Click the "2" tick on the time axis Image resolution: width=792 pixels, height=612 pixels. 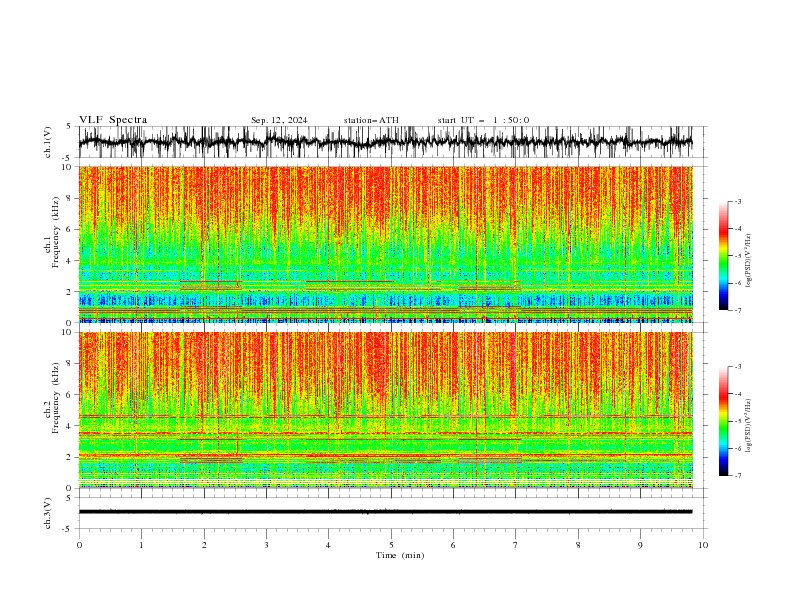click(x=204, y=545)
